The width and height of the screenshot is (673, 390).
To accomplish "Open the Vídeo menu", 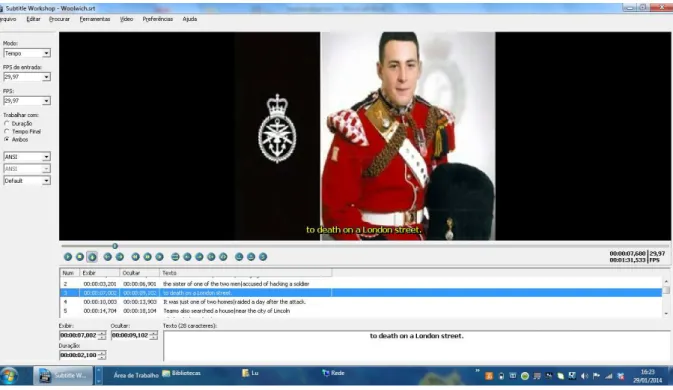I will point(126,19).
